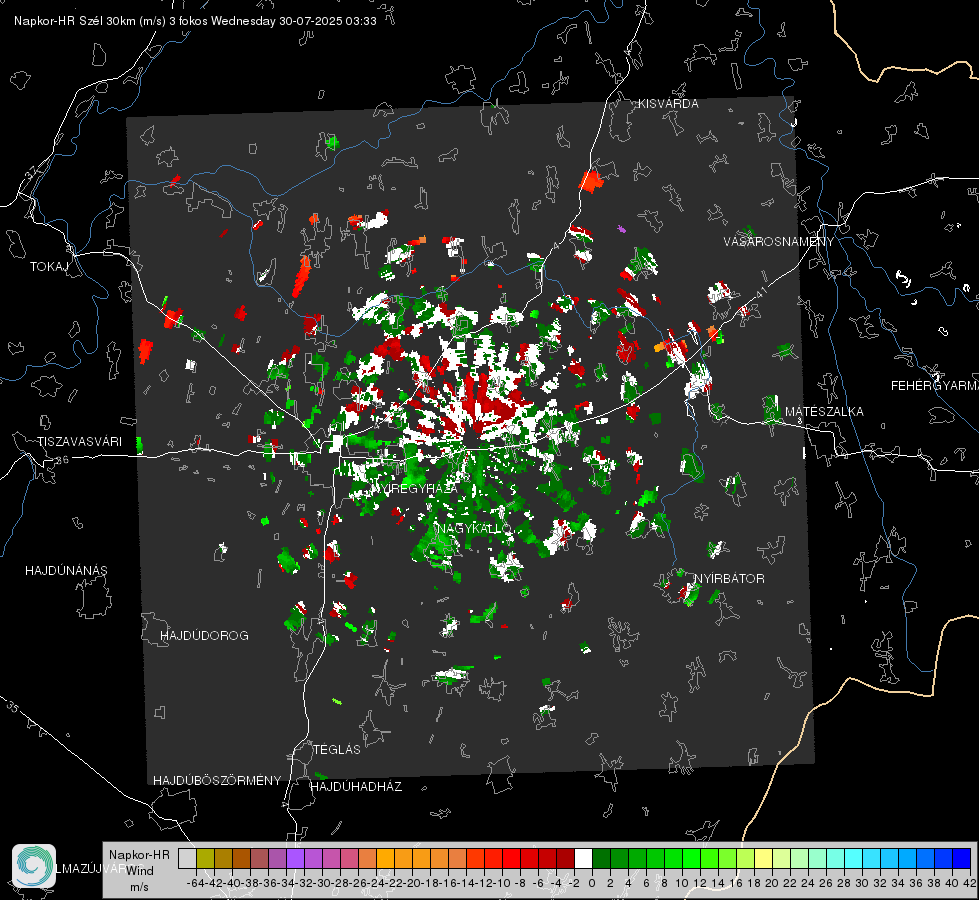Image resolution: width=979 pixels, height=900 pixels.
Task: Click the MÁTÉSZALKA town label
Action: [x=824, y=412]
